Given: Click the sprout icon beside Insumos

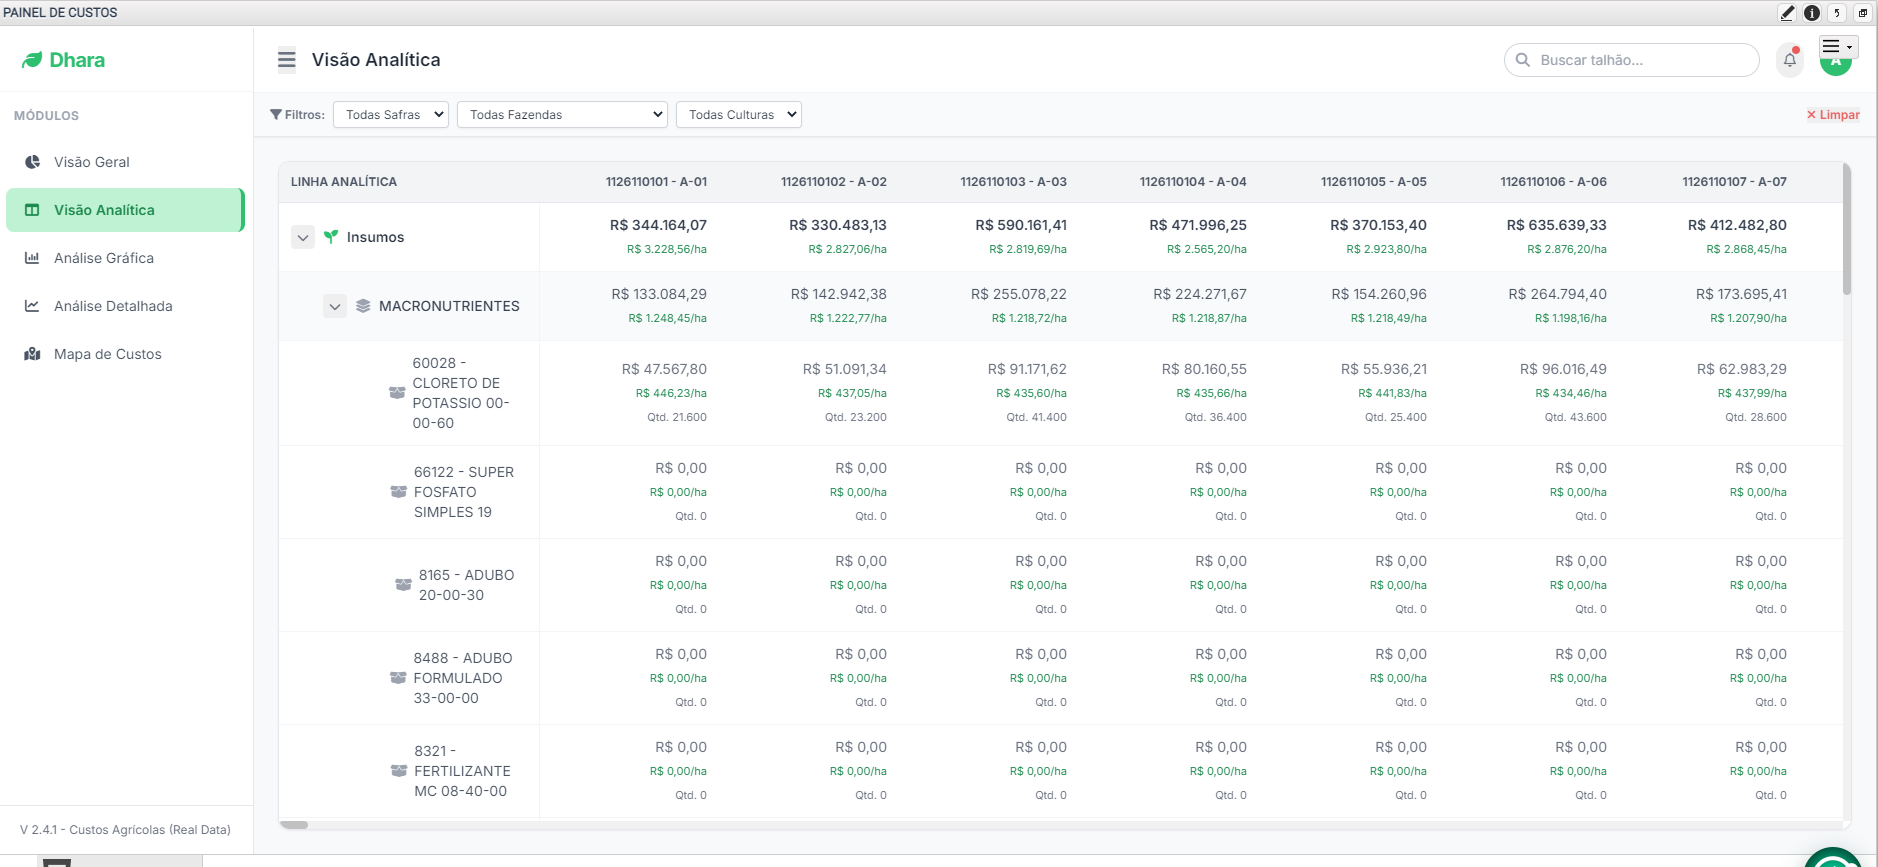Looking at the screenshot, I should [331, 237].
